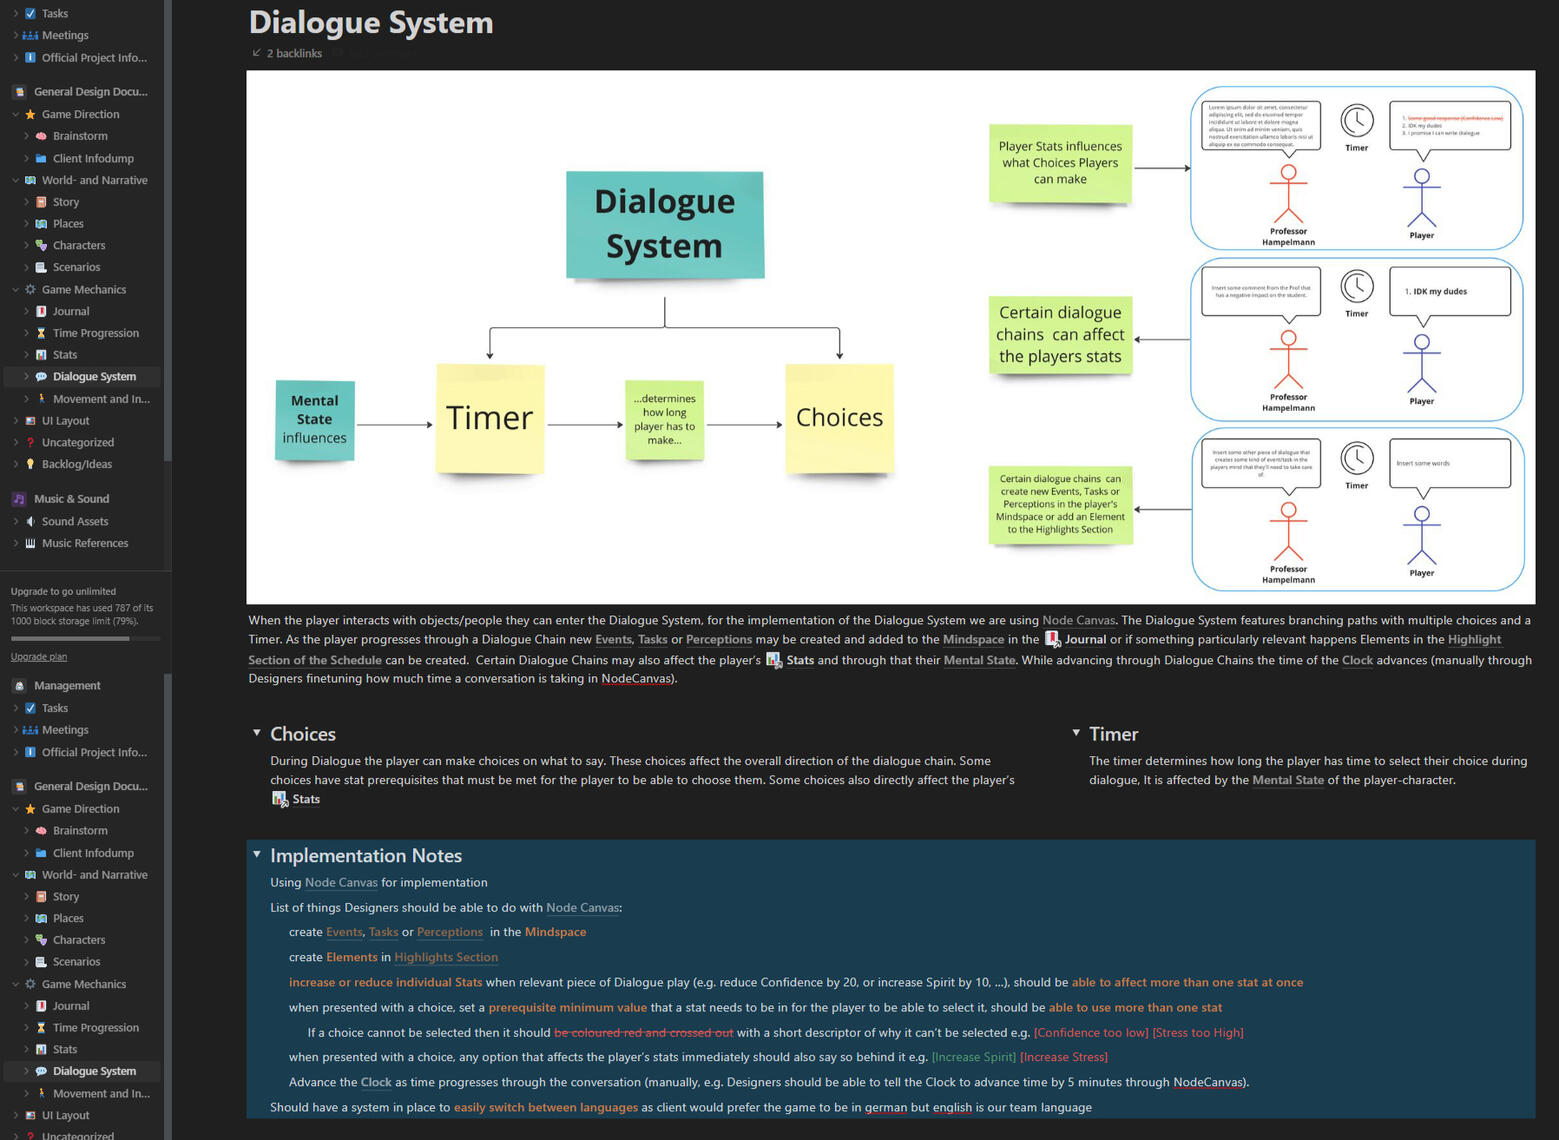The image size is (1559, 1140).
Task: Click the Music & Sound section icon
Action: tap(19, 499)
